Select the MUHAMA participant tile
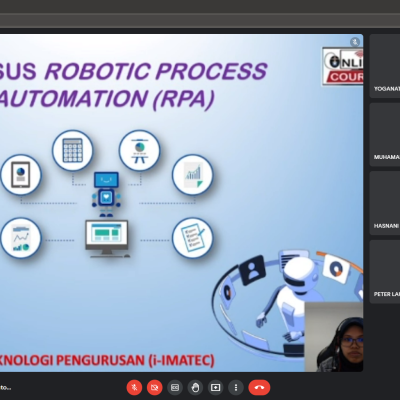The width and height of the screenshot is (400, 400). coord(385,134)
